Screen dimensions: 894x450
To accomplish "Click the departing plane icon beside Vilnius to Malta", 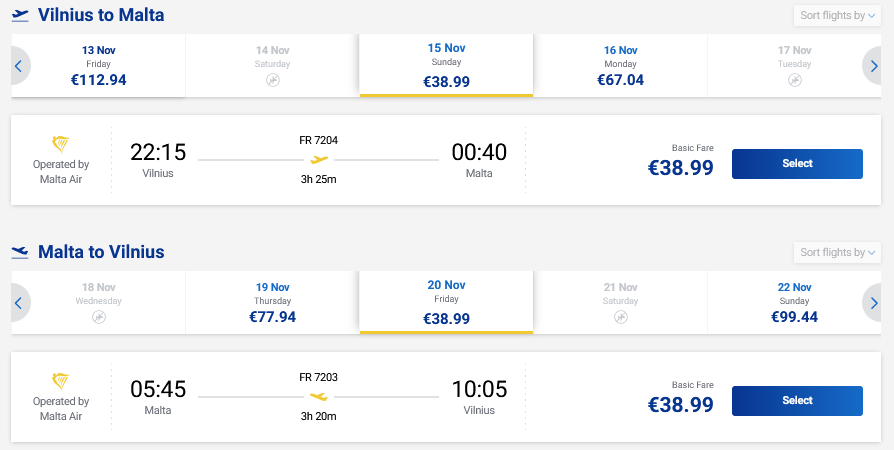I will pos(20,15).
